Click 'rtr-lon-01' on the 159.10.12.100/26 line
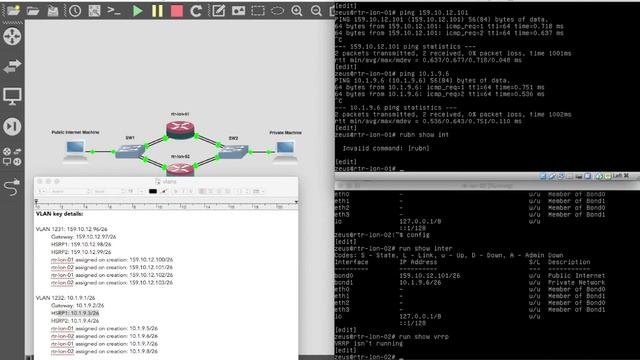640x360 pixels. click(x=62, y=260)
